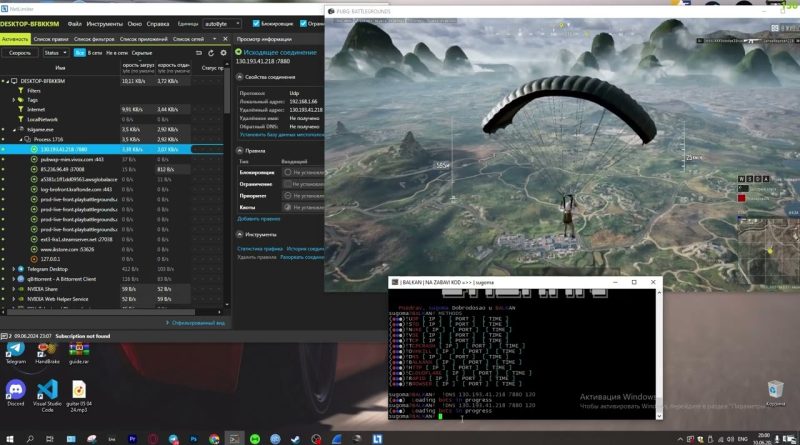Collapse the DESKTOP-BFBKK9M tree node
The width and height of the screenshot is (800, 445).
pos(8,81)
